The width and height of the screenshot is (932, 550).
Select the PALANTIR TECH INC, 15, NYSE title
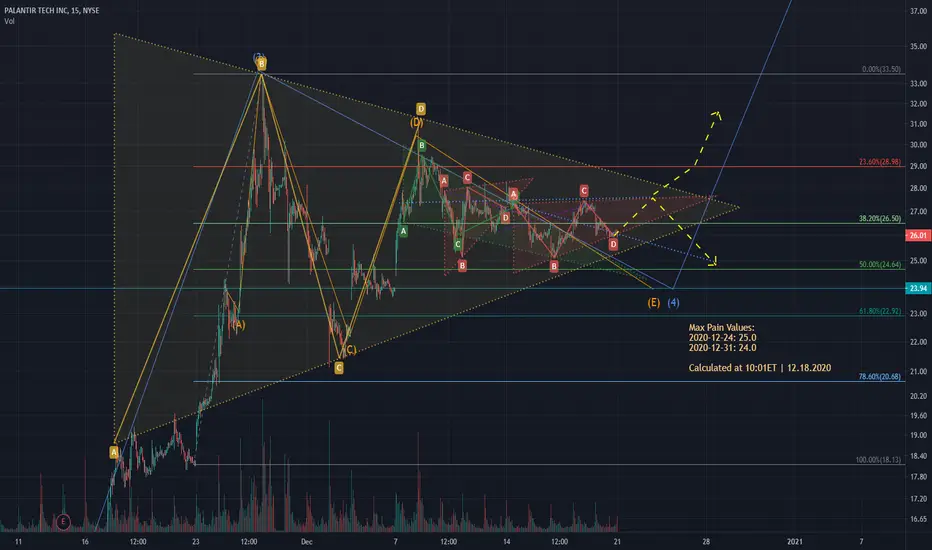(52, 11)
